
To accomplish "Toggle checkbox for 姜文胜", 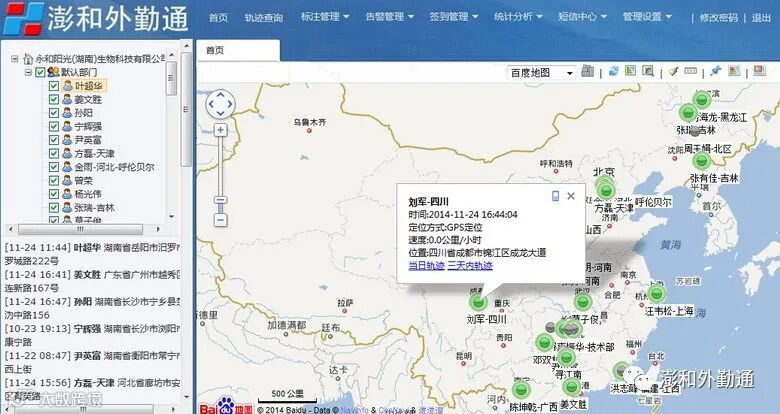I will (54, 100).
